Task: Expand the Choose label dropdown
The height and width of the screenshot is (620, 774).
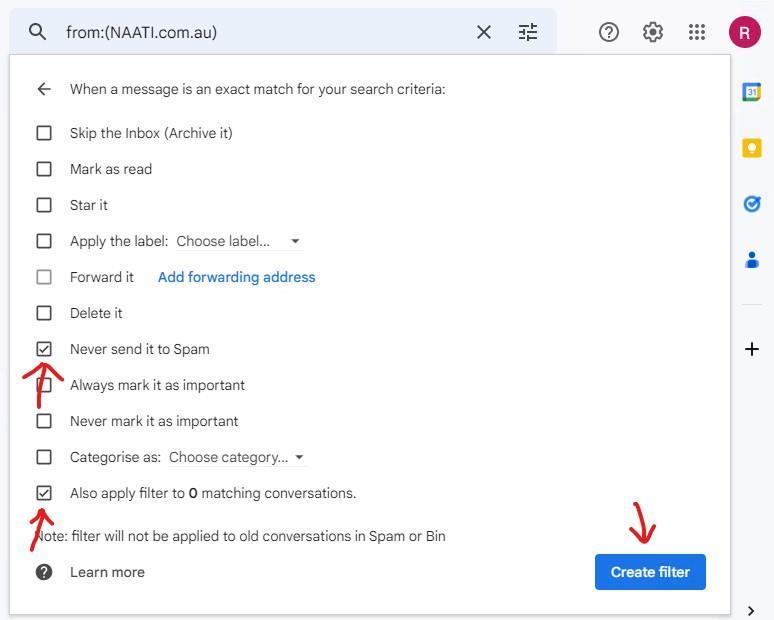Action: coord(238,241)
